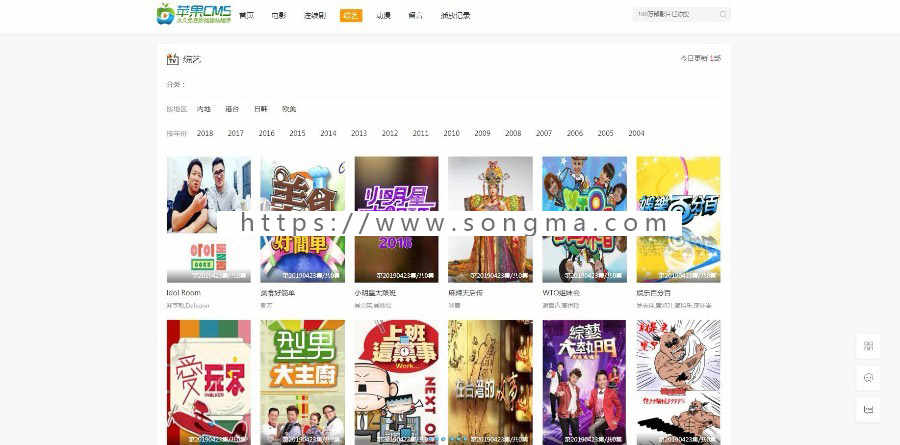The height and width of the screenshot is (445, 900).
Task: Filter by region 日韩
Action: (261, 109)
